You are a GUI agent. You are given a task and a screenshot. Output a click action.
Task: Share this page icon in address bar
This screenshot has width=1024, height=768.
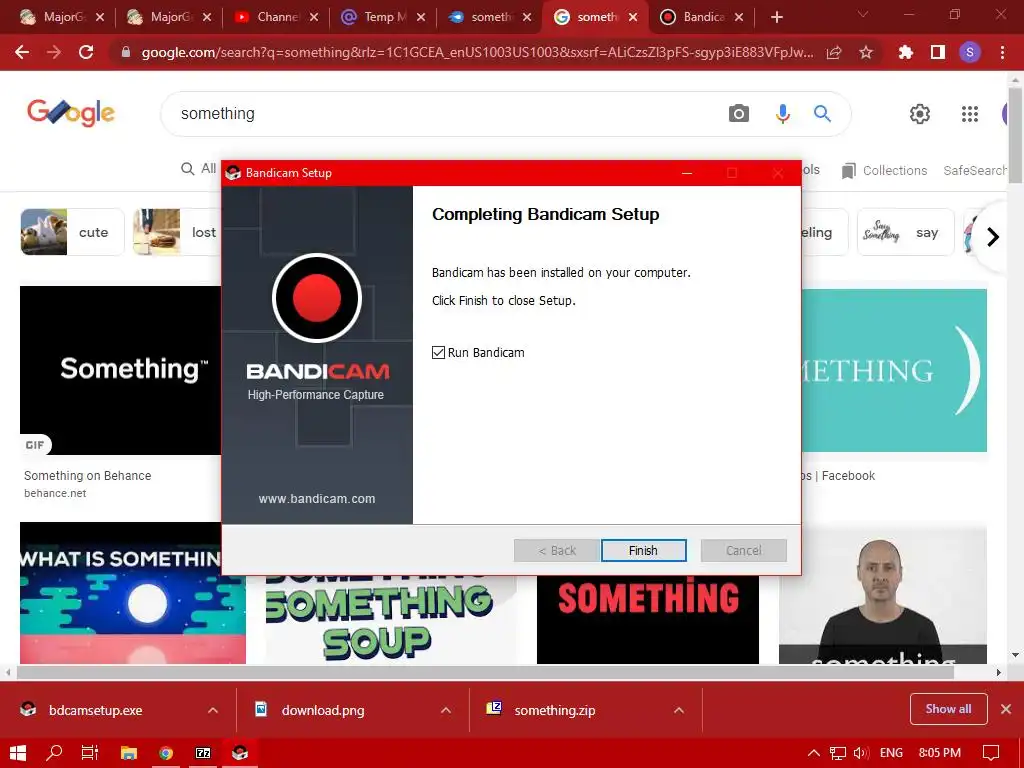click(834, 52)
